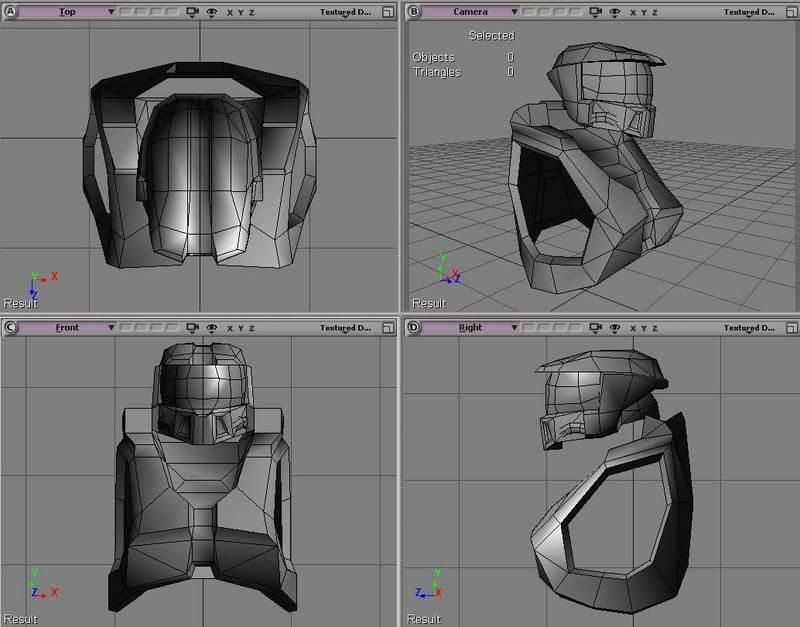Click the XYZ axis gizmo in Camera viewport

(449, 269)
